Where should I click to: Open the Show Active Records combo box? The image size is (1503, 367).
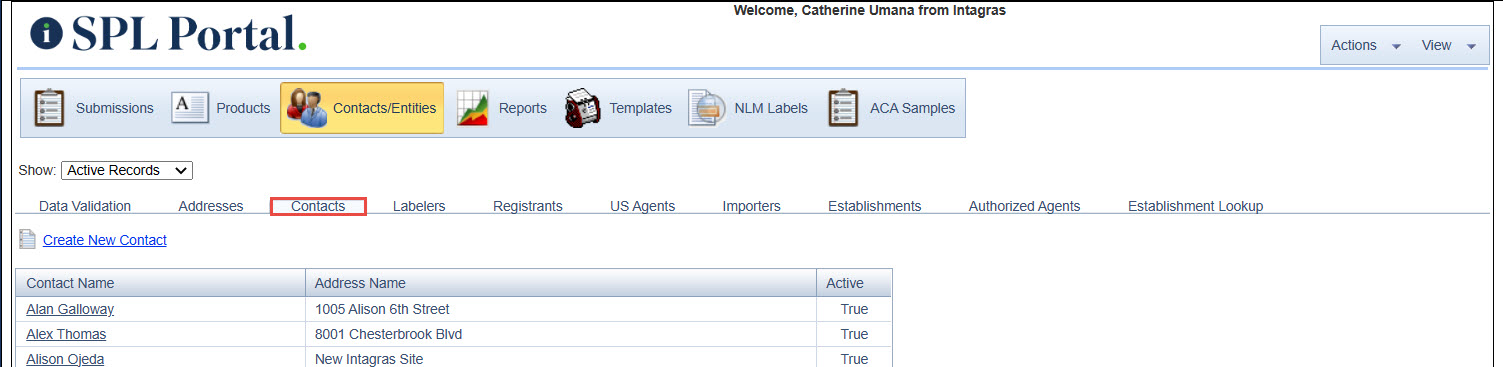point(127,171)
